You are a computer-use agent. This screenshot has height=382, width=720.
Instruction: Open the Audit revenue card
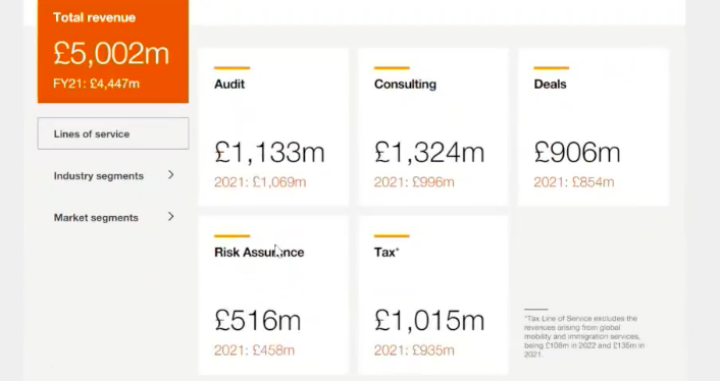[273, 127]
